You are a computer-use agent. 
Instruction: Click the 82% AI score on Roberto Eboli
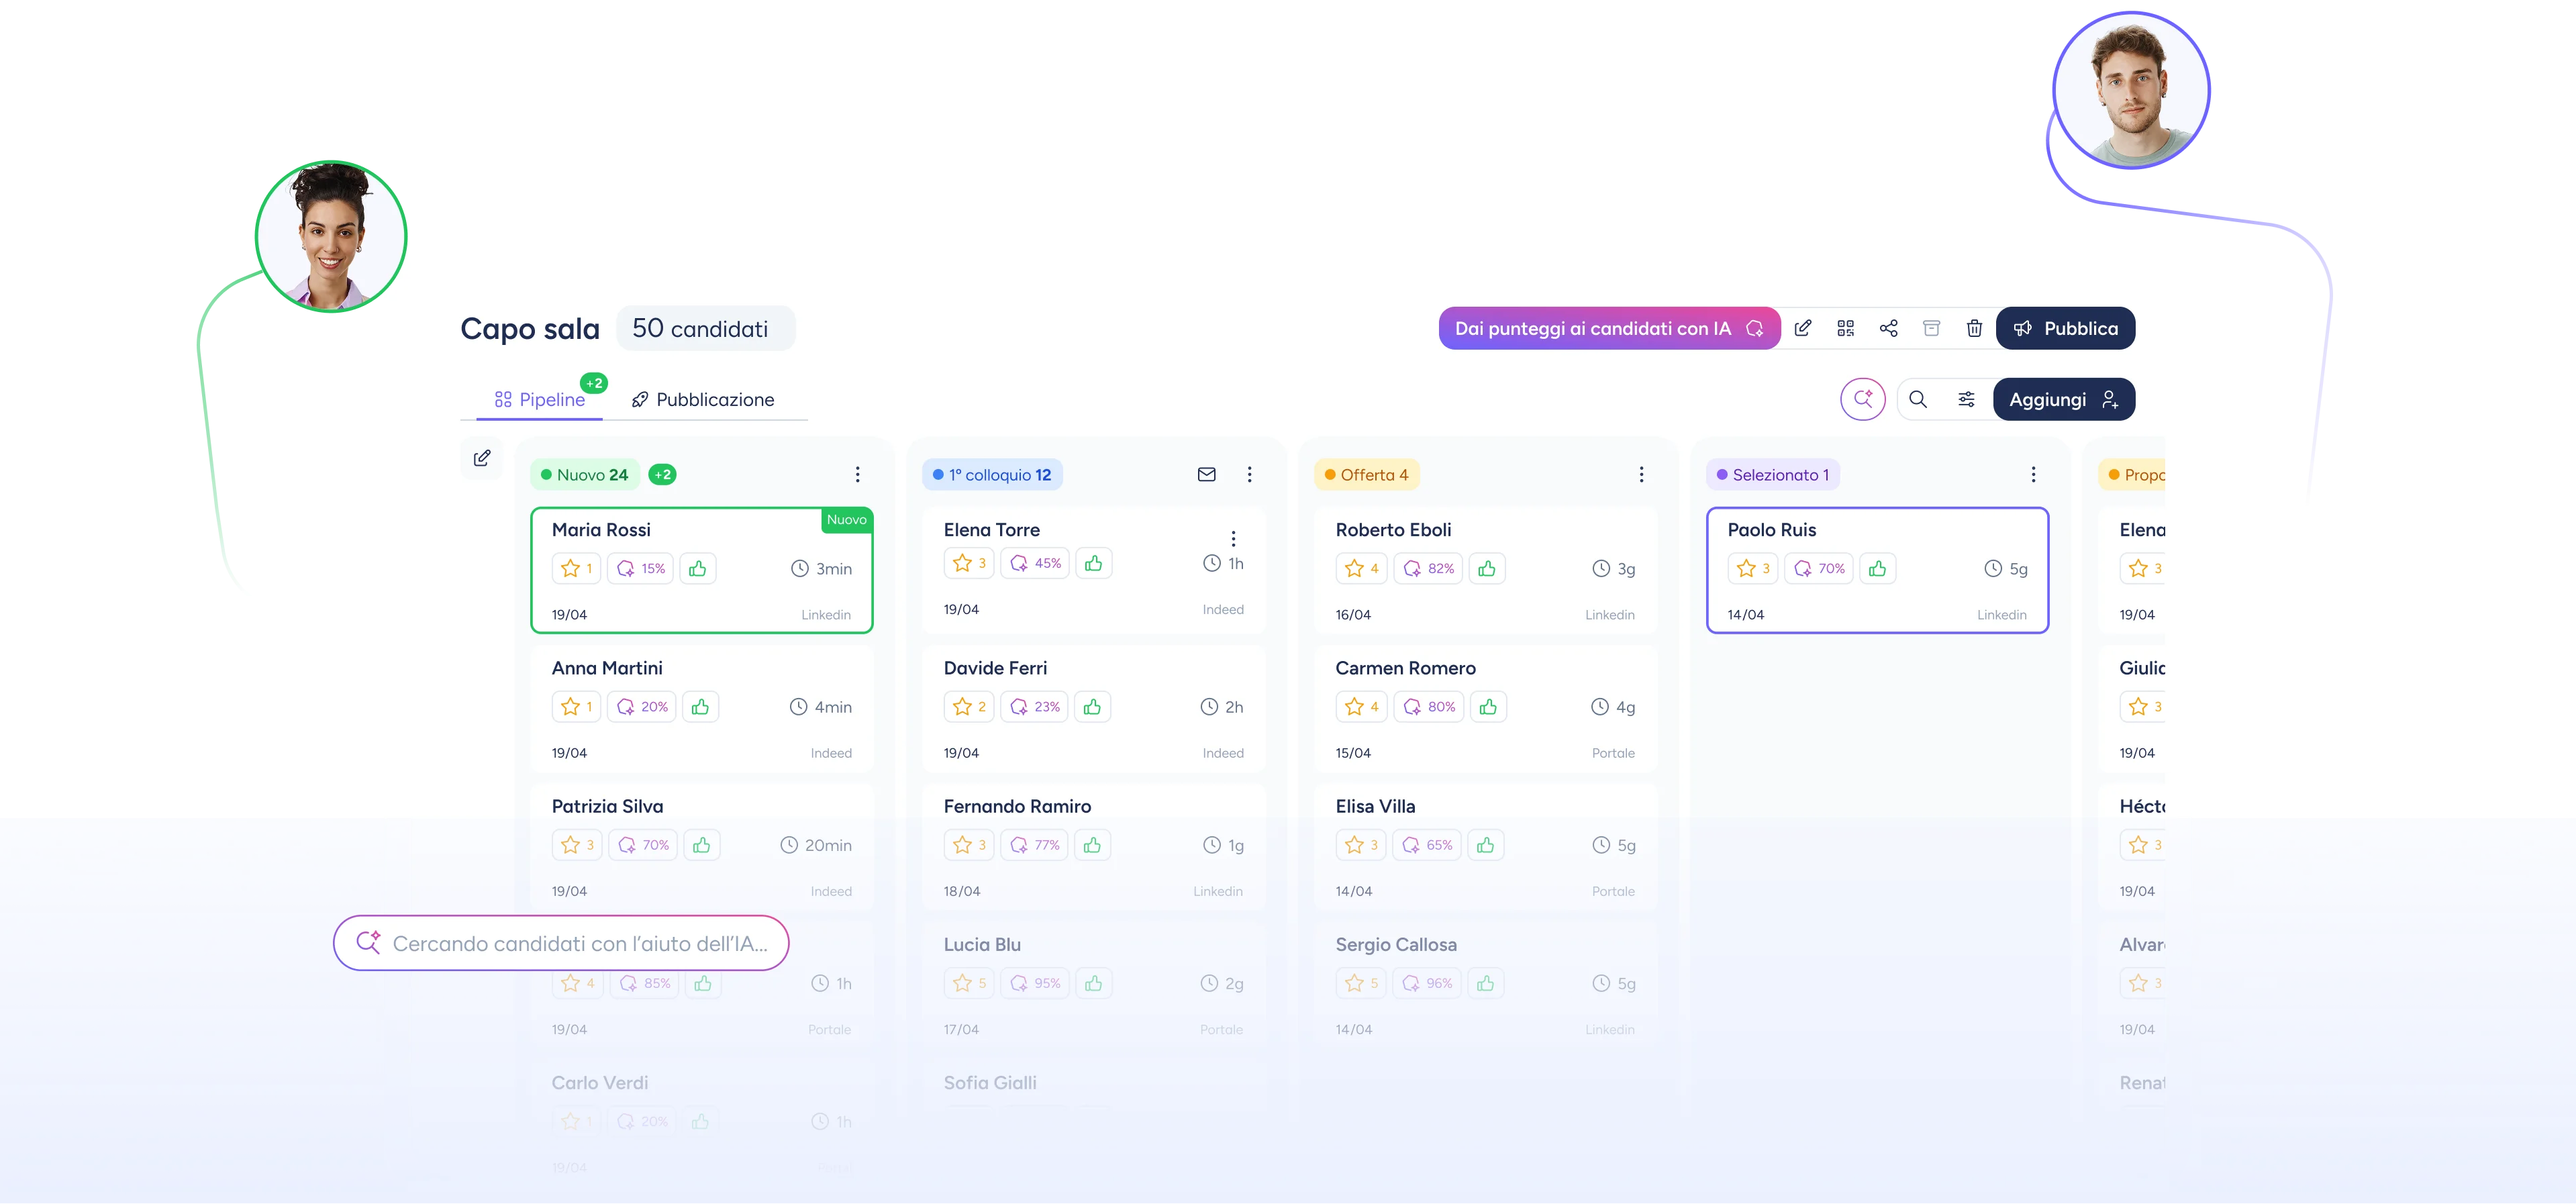1429,568
